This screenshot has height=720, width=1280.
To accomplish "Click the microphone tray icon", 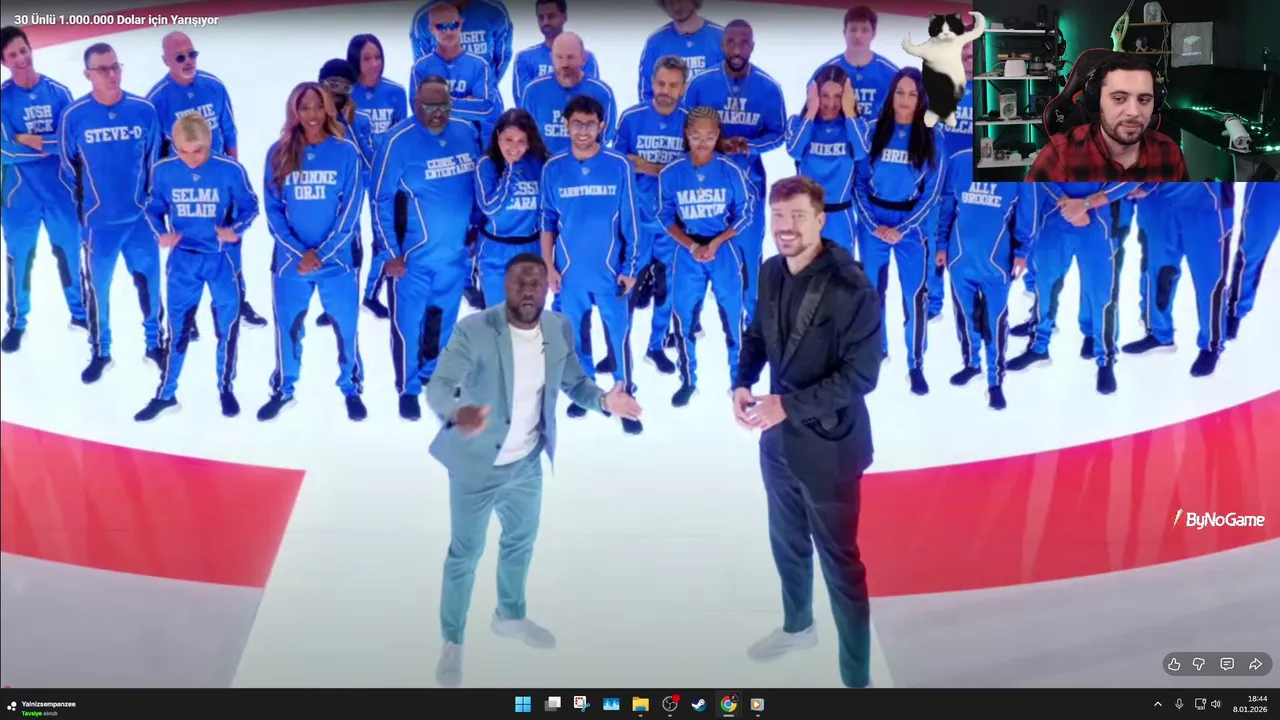I will click(x=1179, y=704).
